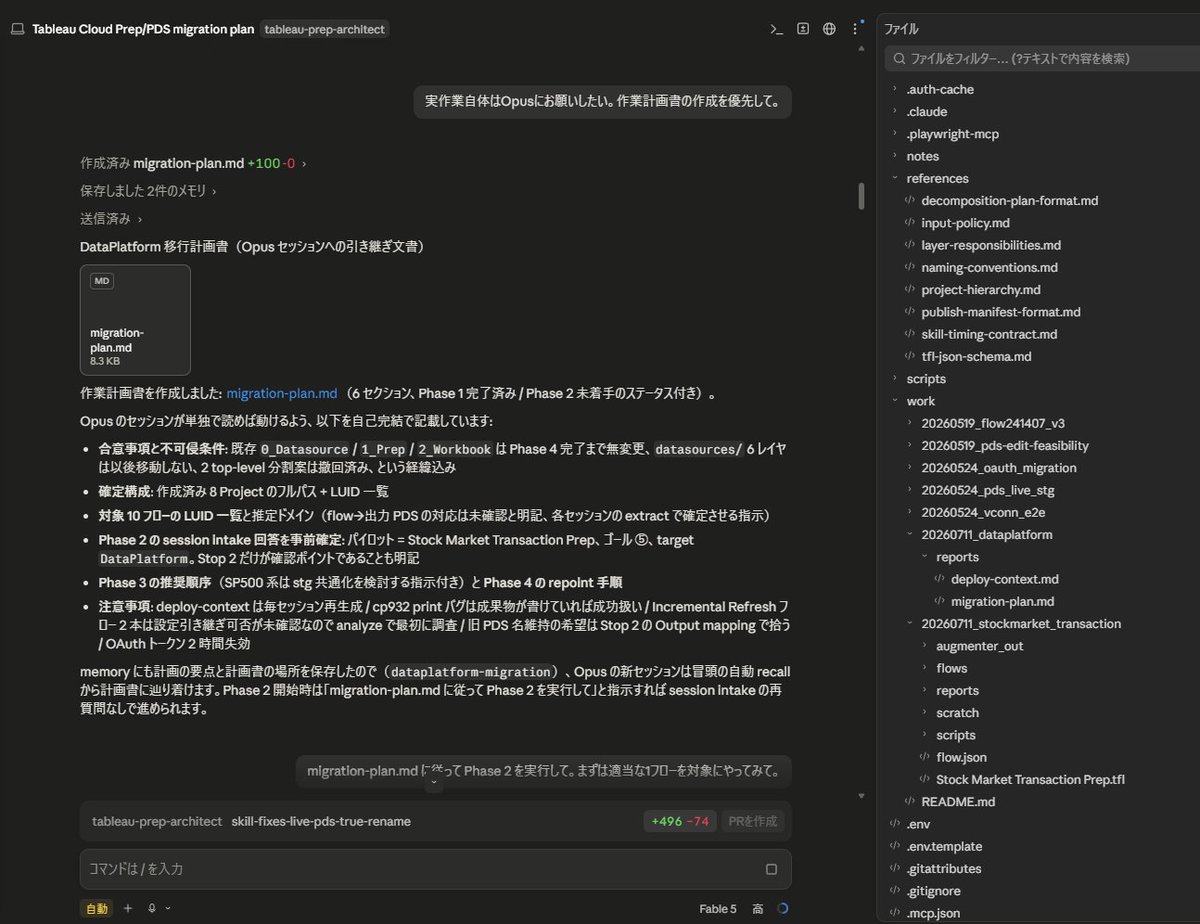The width and height of the screenshot is (1200, 924).
Task: Open decomposition-plan-format.md in file tree
Action: pyautogui.click(x=1009, y=200)
